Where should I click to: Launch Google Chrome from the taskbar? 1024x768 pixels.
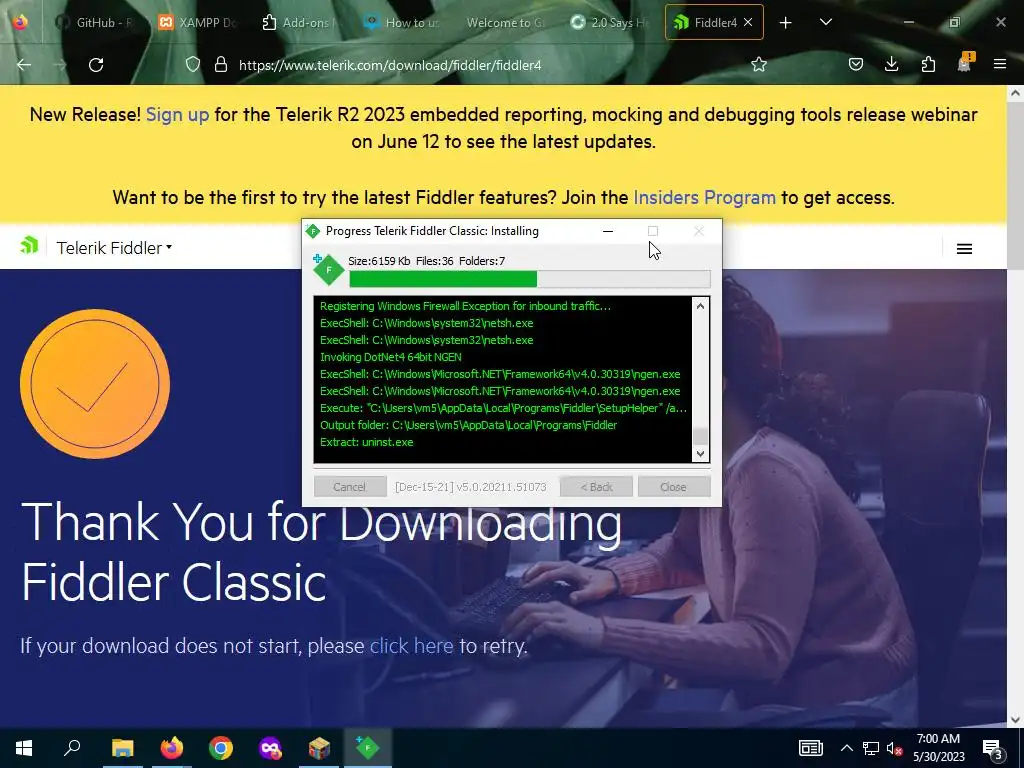221,748
